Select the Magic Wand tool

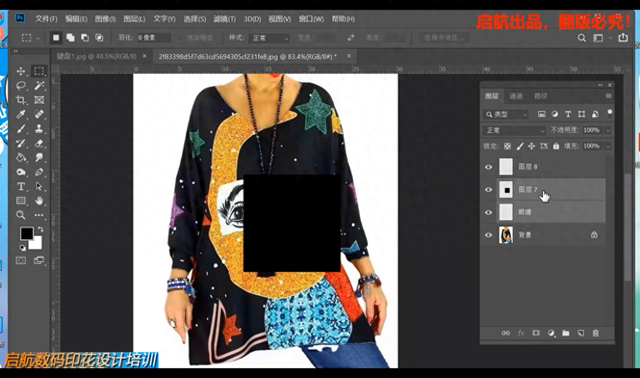pyautogui.click(x=39, y=86)
